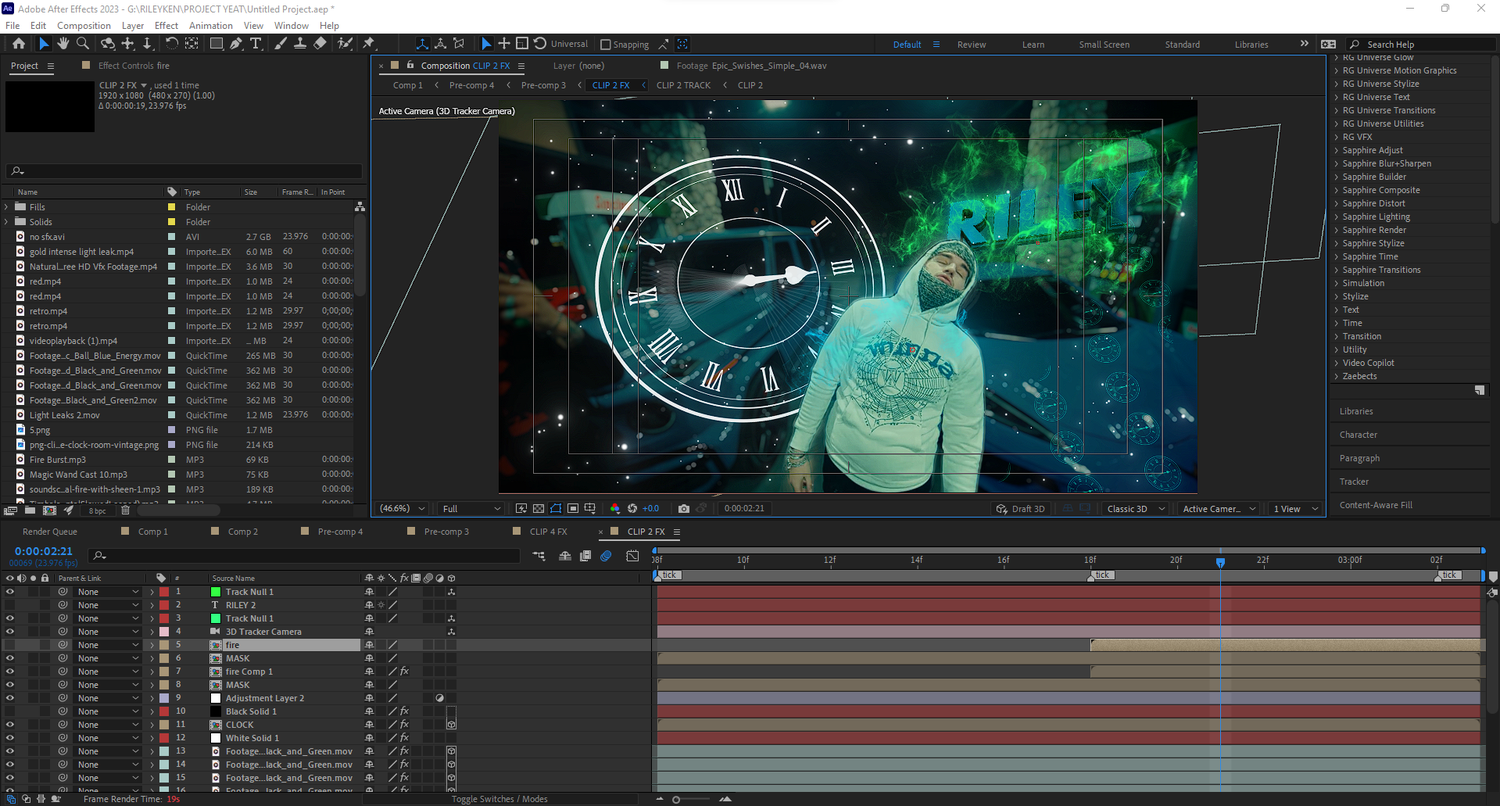Click the Puppet Pin tool

click(369, 44)
